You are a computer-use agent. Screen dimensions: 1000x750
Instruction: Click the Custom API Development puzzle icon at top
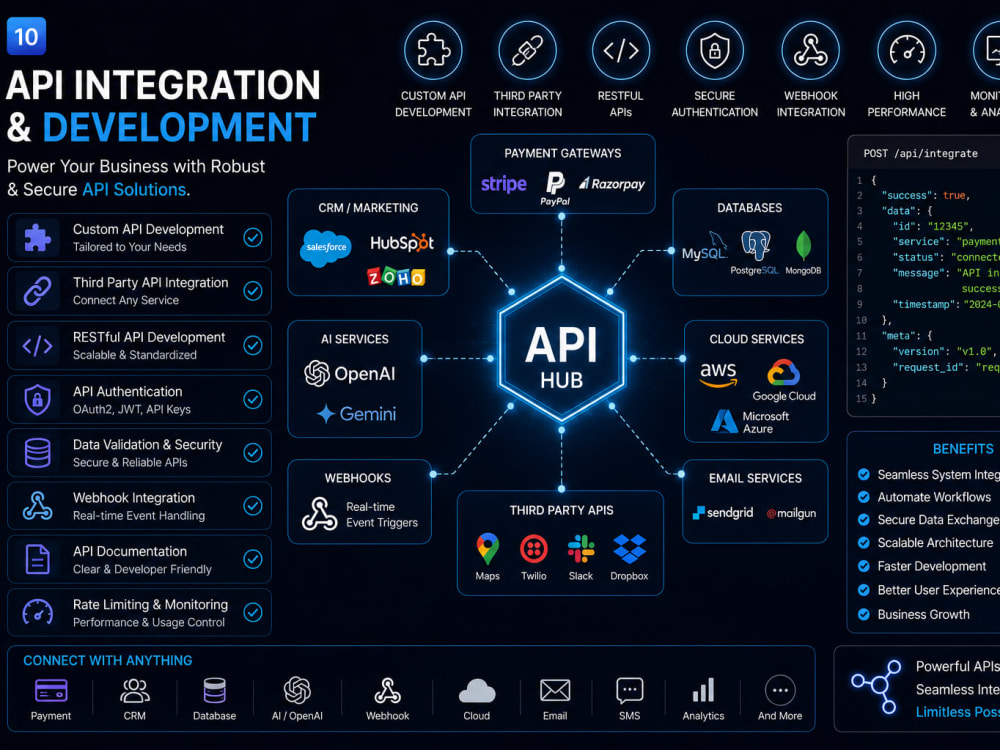coord(433,50)
